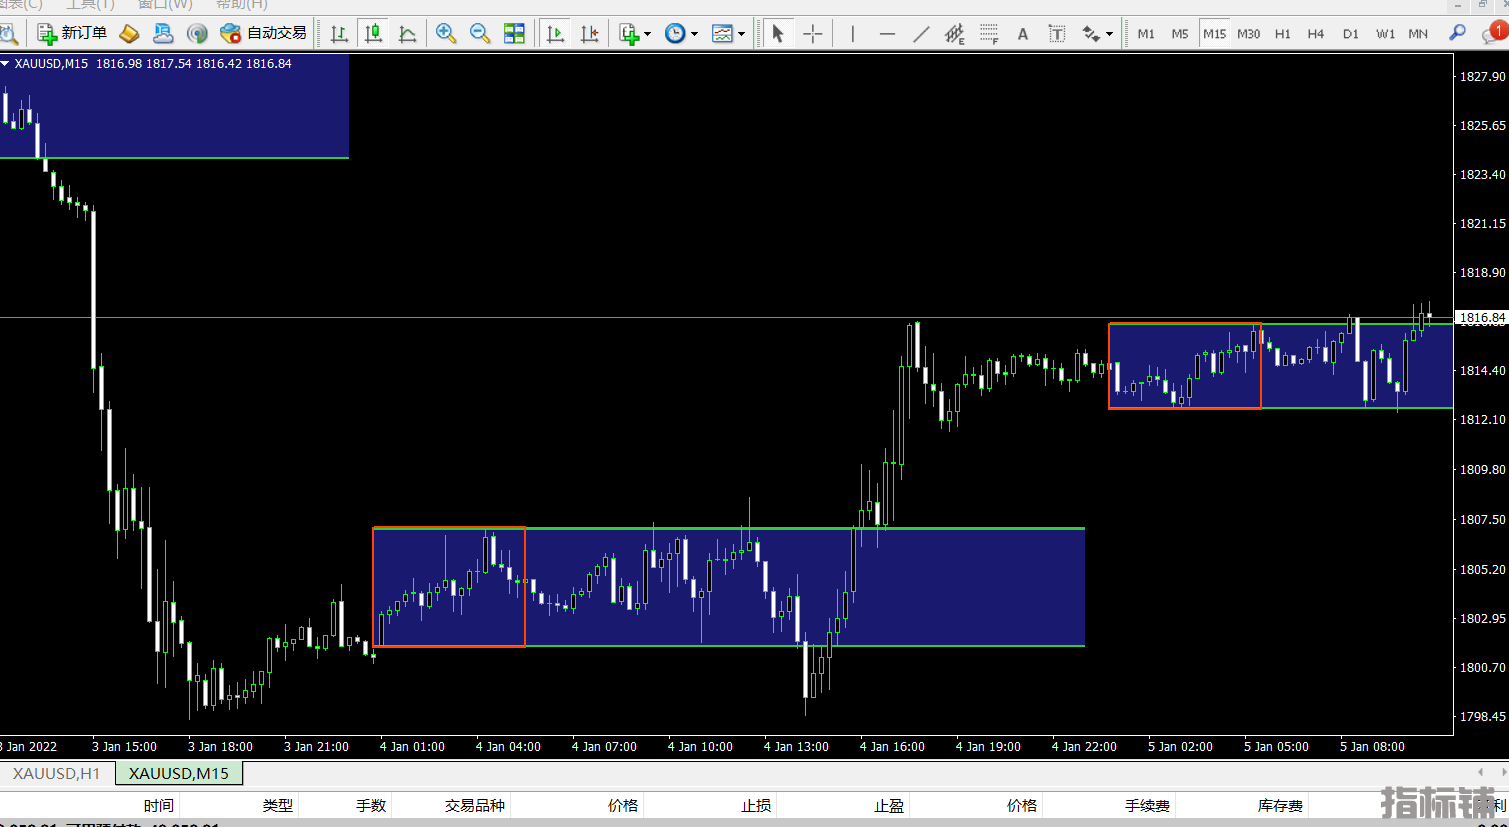Draw a horizontal line tool
Screen dimensions: 1509x827
tap(887, 33)
